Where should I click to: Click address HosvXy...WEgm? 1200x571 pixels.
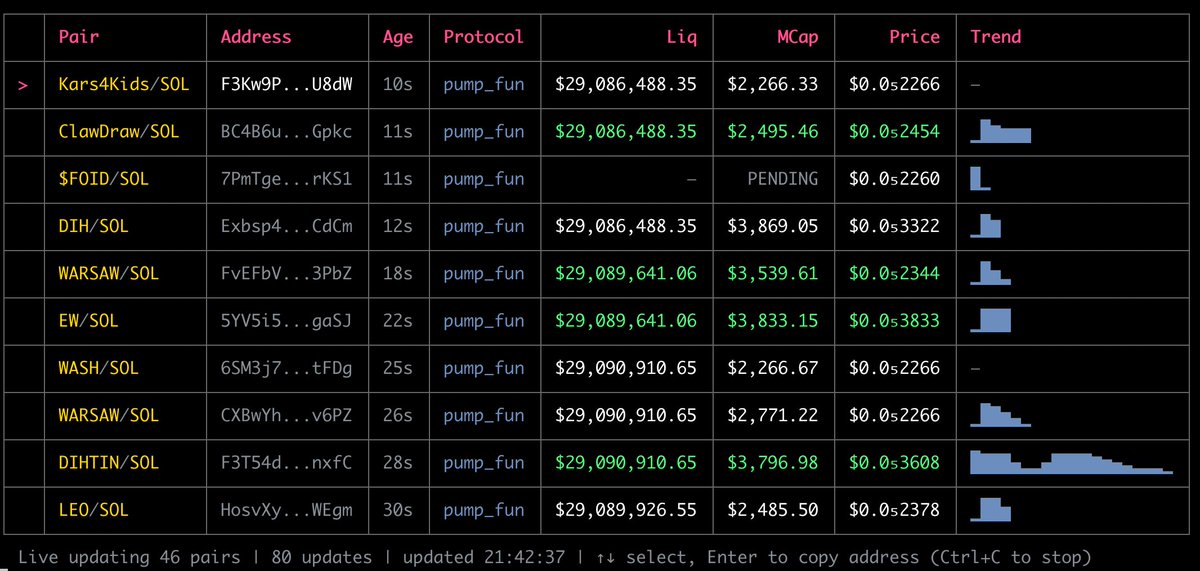click(x=286, y=510)
